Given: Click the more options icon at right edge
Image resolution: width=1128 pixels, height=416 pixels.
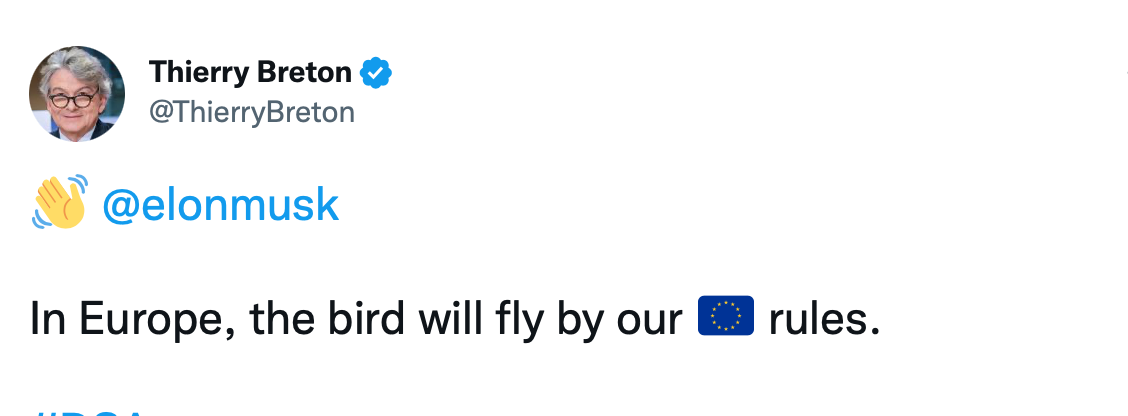Looking at the screenshot, I should (x=1126, y=73).
